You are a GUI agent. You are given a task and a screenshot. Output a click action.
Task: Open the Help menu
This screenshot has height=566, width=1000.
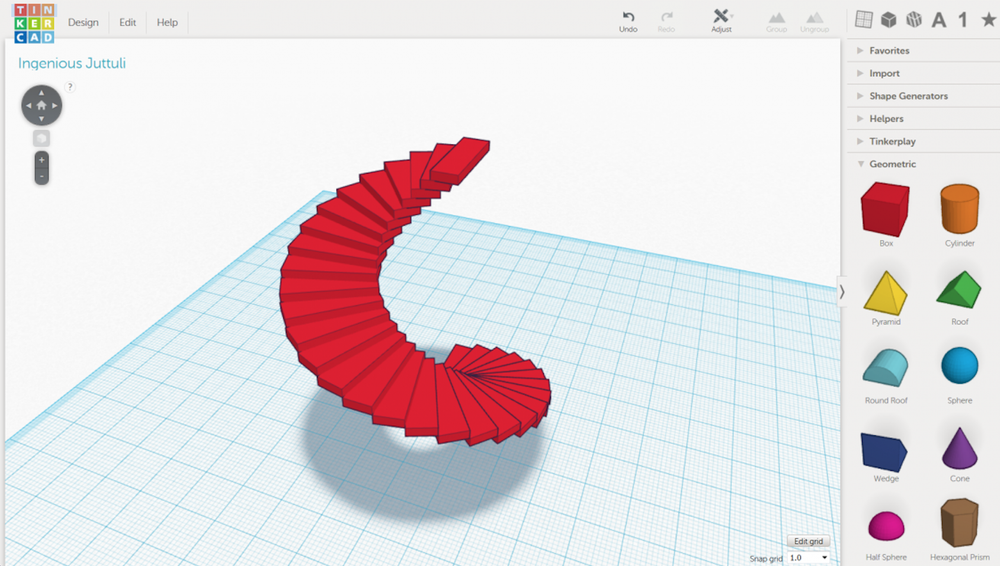pyautogui.click(x=167, y=22)
